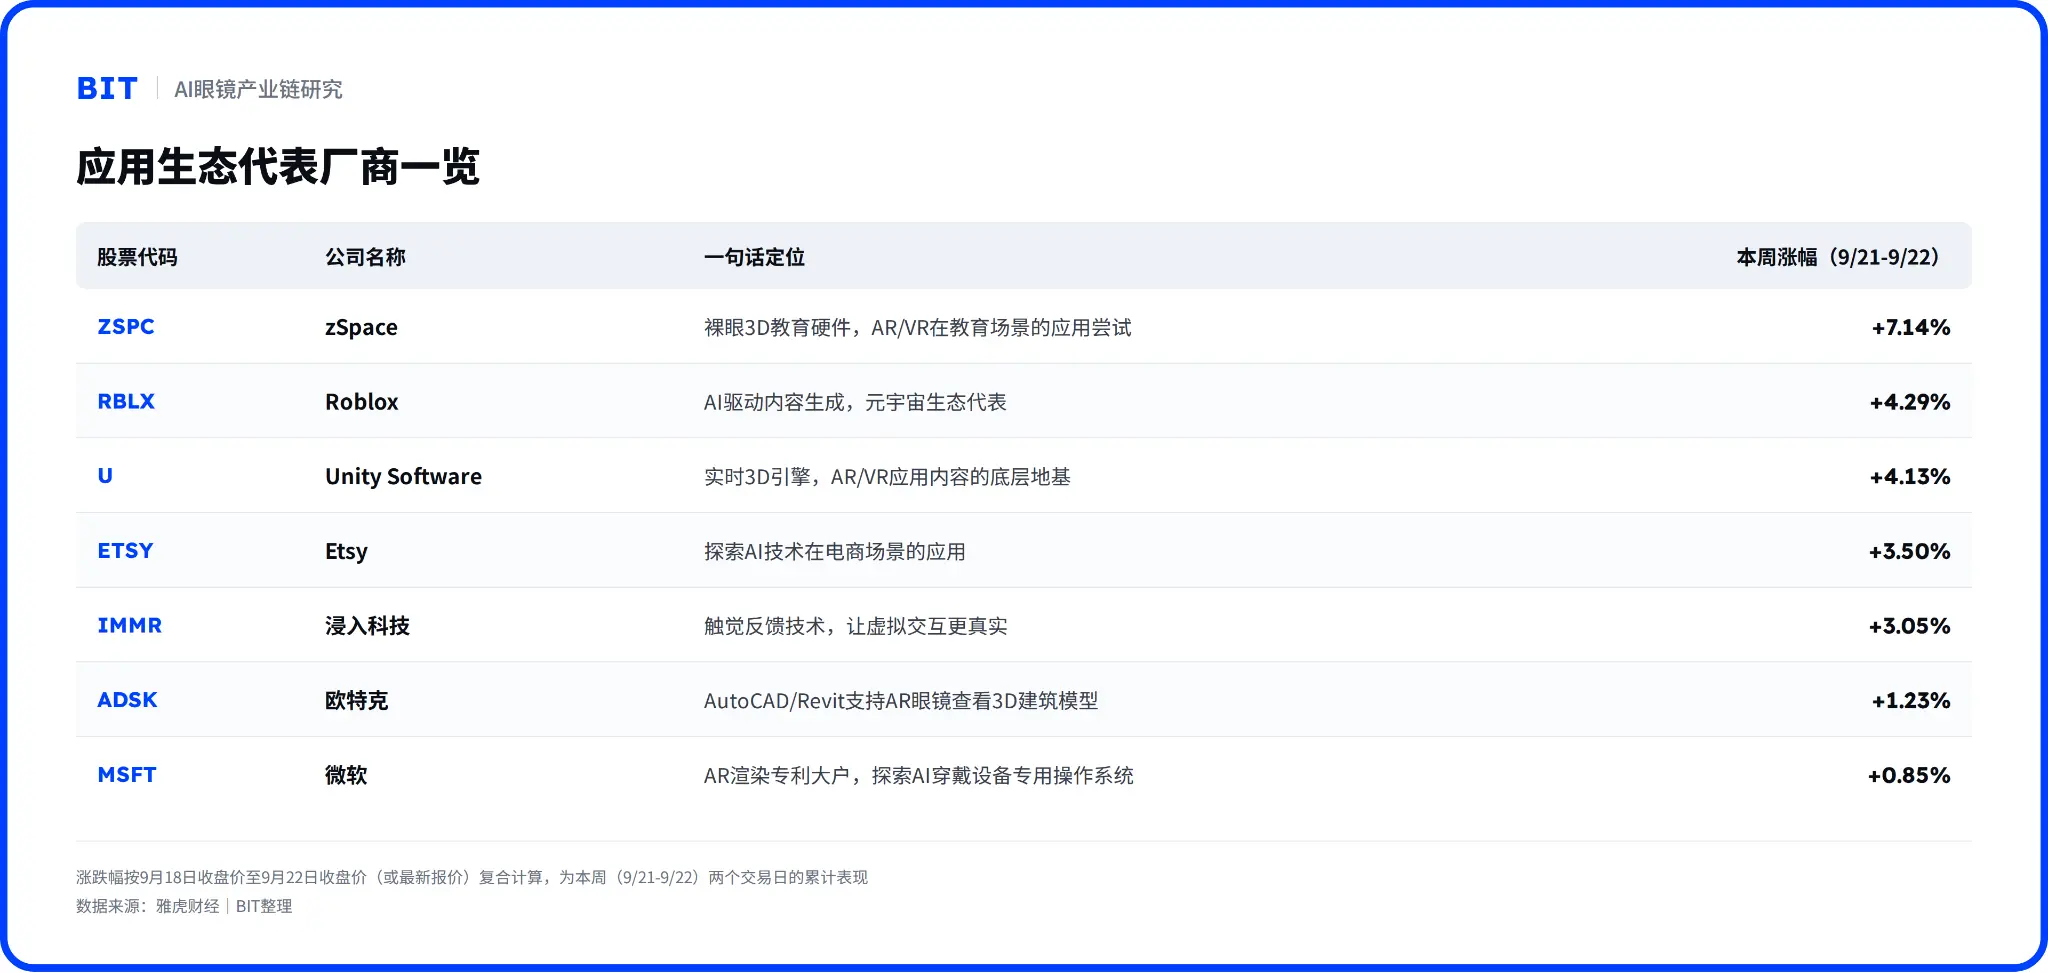Click the +1.23% gain value
Viewport: 2048px width, 973px height.
[x=1911, y=701]
